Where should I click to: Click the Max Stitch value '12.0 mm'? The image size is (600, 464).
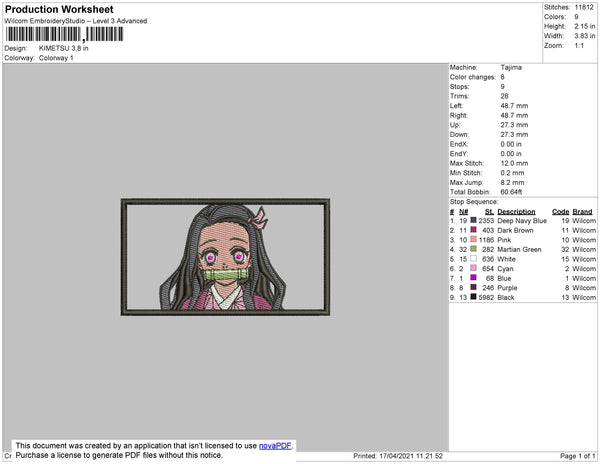coord(514,163)
